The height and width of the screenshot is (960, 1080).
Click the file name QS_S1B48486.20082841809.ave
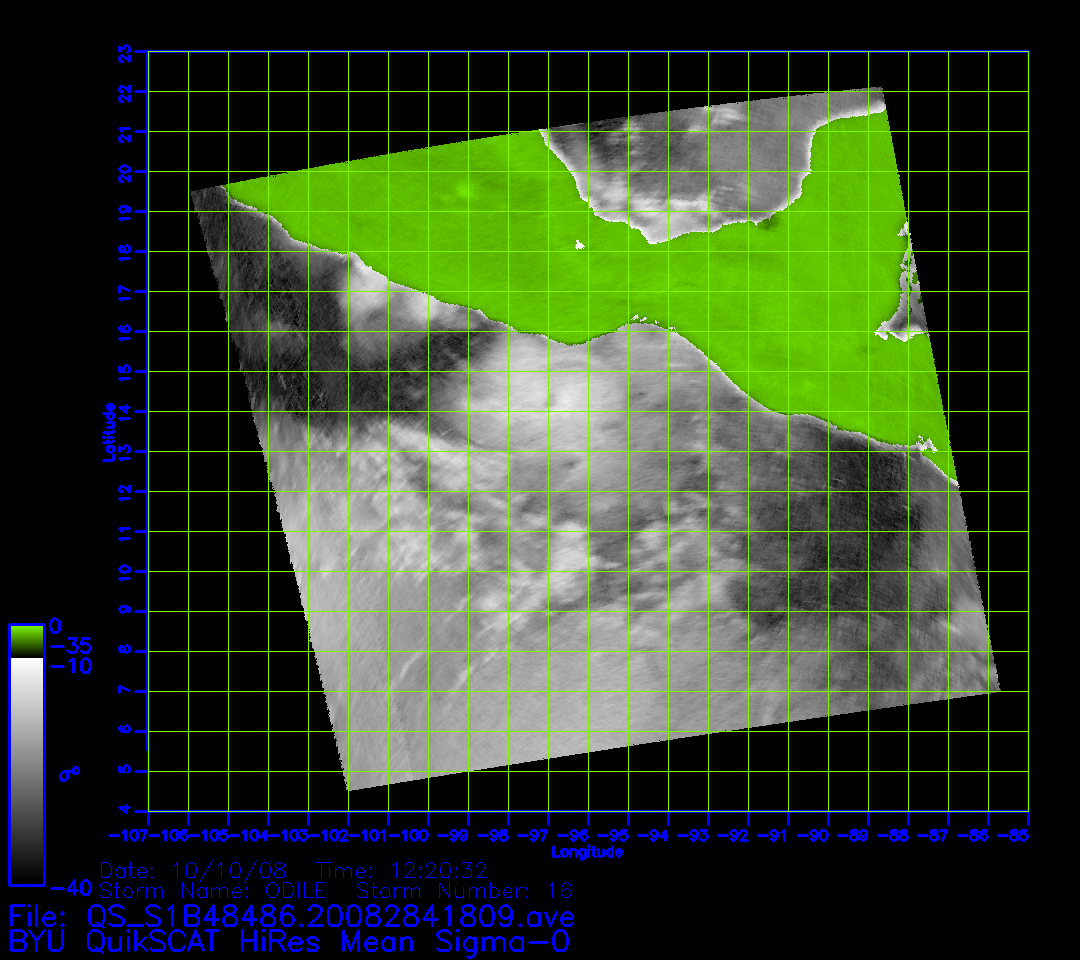coord(330,916)
